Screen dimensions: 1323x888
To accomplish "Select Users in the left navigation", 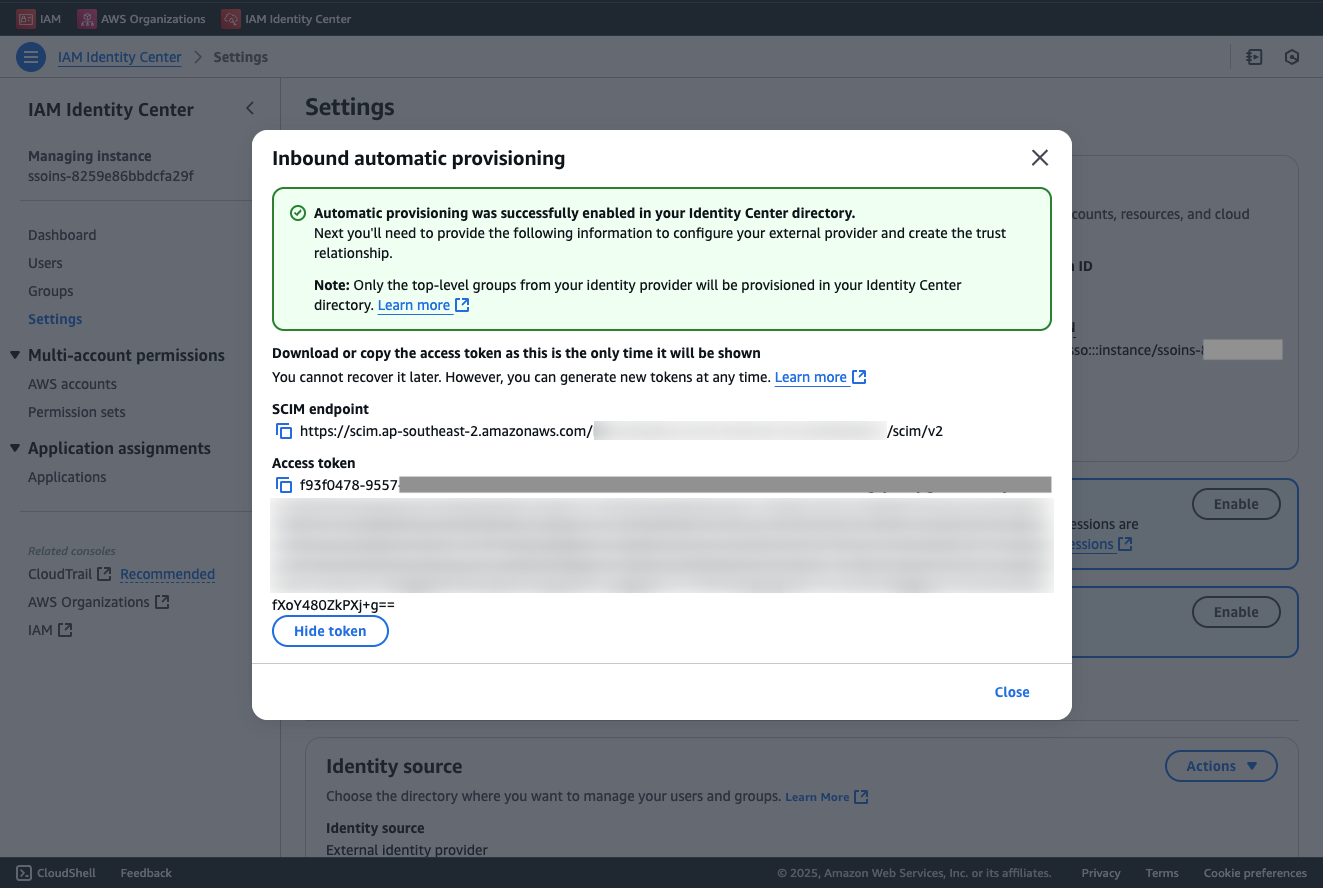I will (45, 262).
